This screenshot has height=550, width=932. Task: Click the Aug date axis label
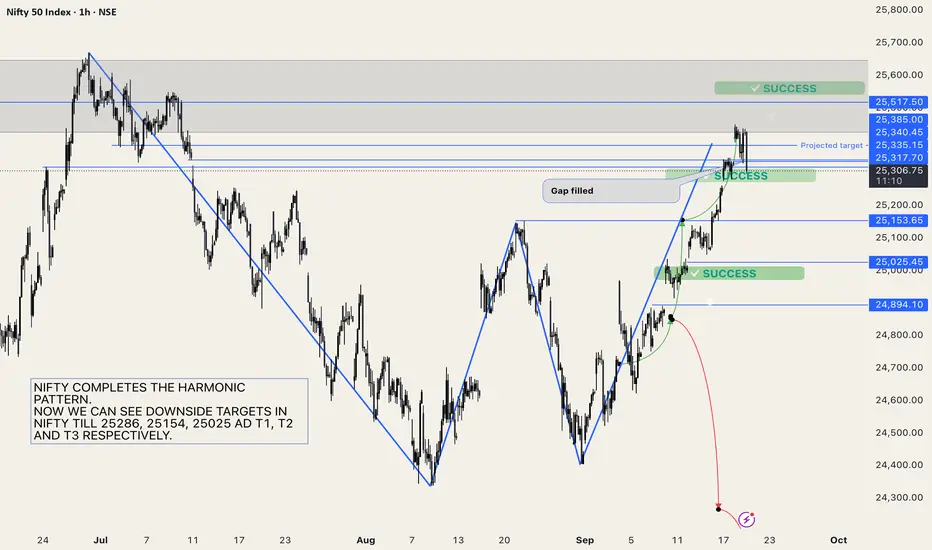pyautogui.click(x=366, y=540)
